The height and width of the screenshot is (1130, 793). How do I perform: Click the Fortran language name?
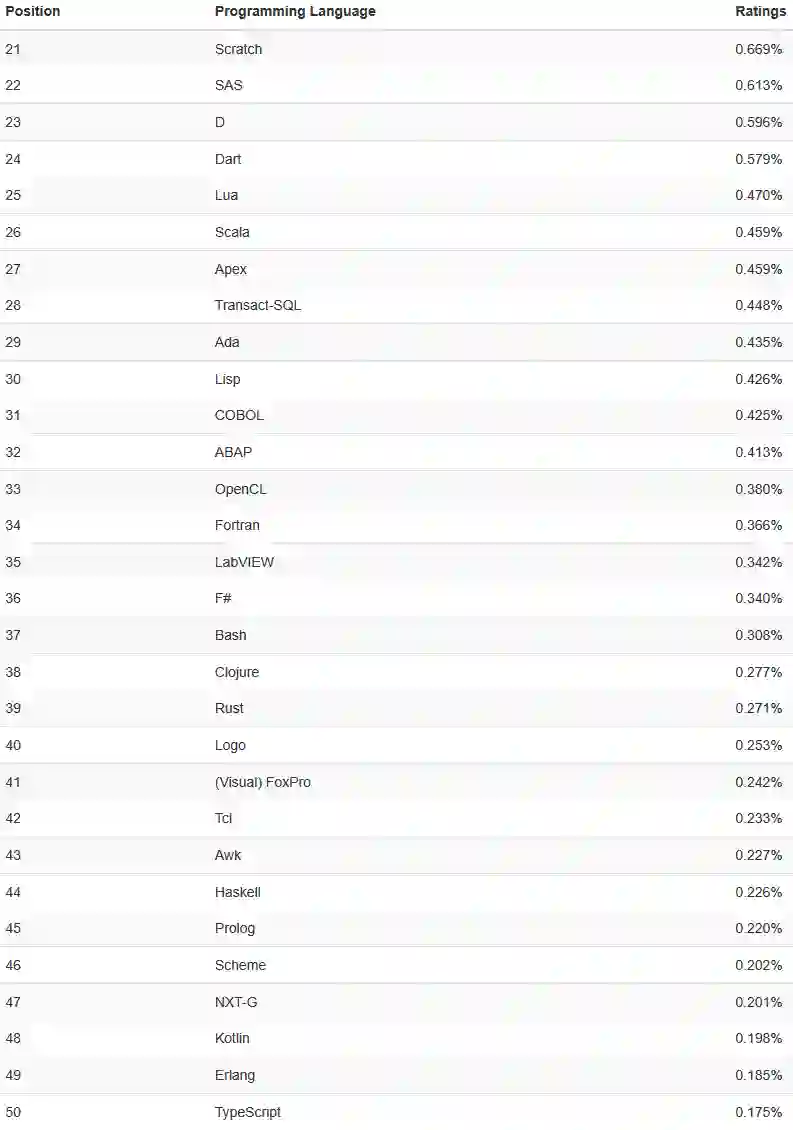[x=237, y=525]
